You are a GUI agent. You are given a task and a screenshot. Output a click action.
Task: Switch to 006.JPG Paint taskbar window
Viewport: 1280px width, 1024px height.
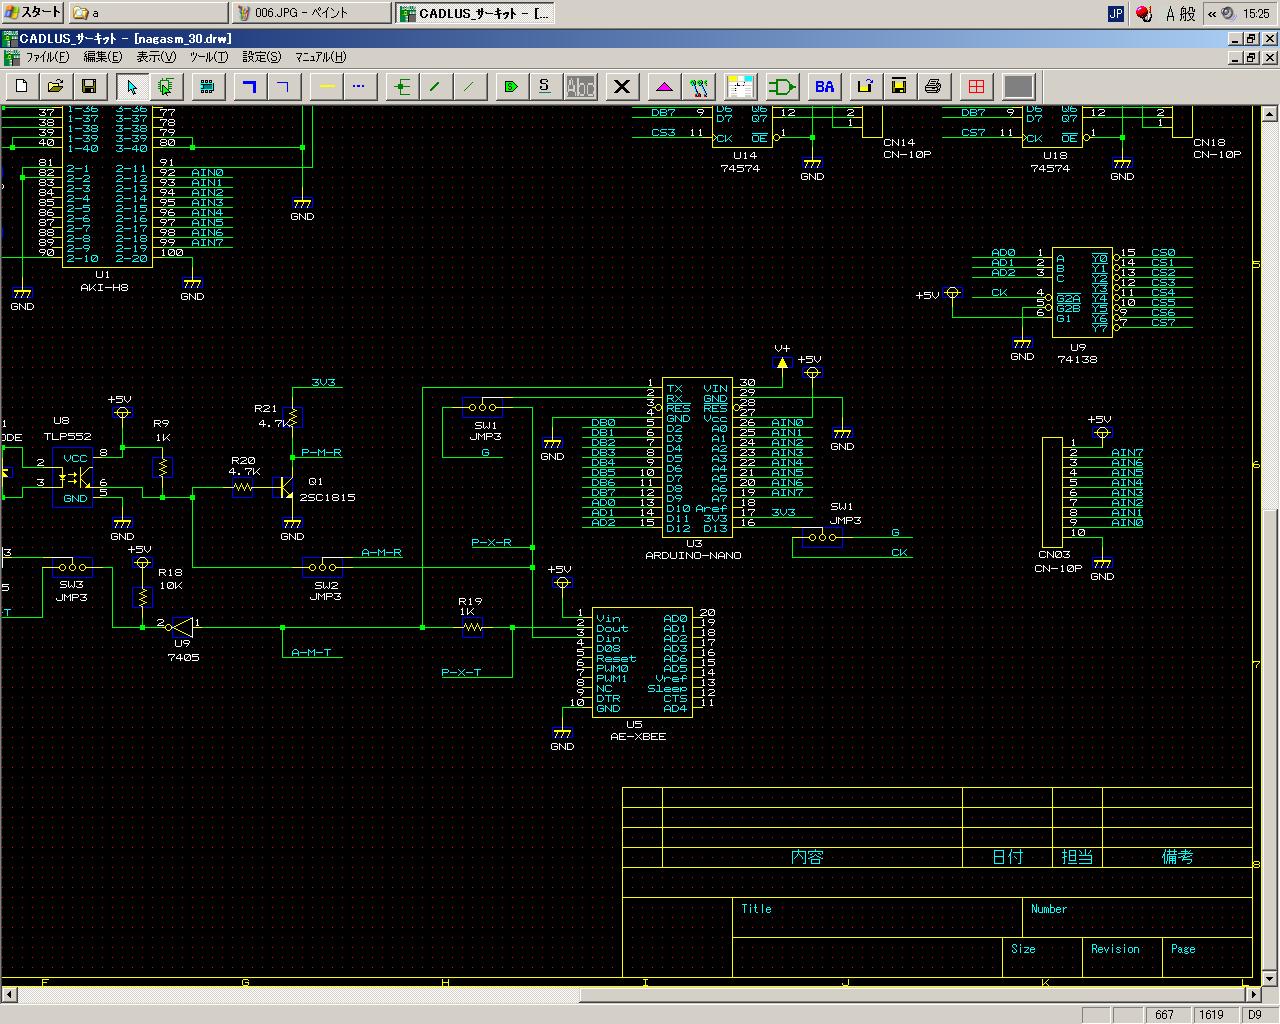310,13
